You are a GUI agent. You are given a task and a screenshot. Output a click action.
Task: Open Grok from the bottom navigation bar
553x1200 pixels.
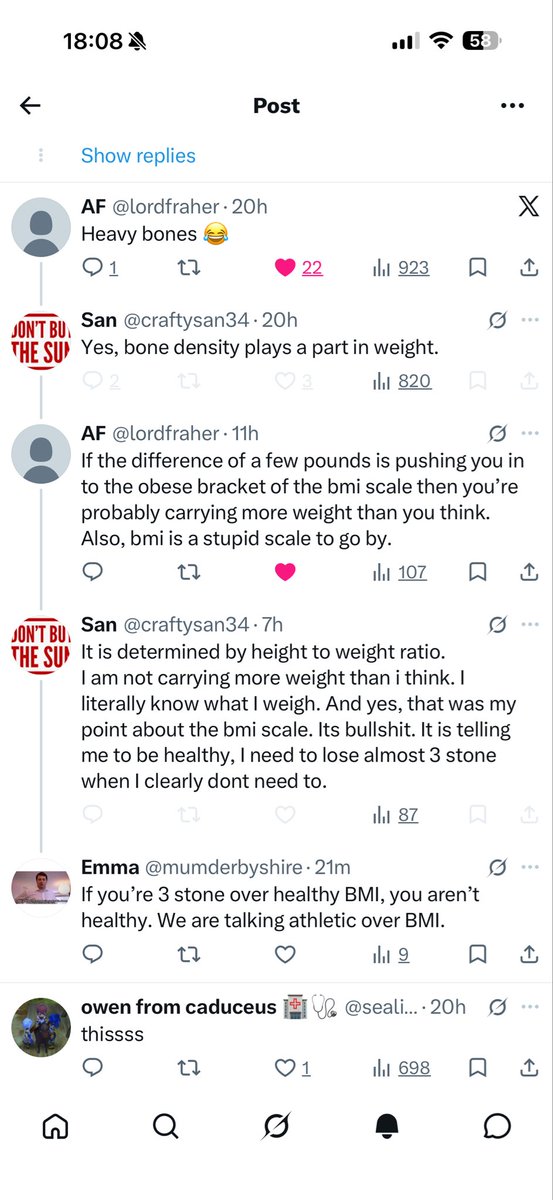[276, 1126]
